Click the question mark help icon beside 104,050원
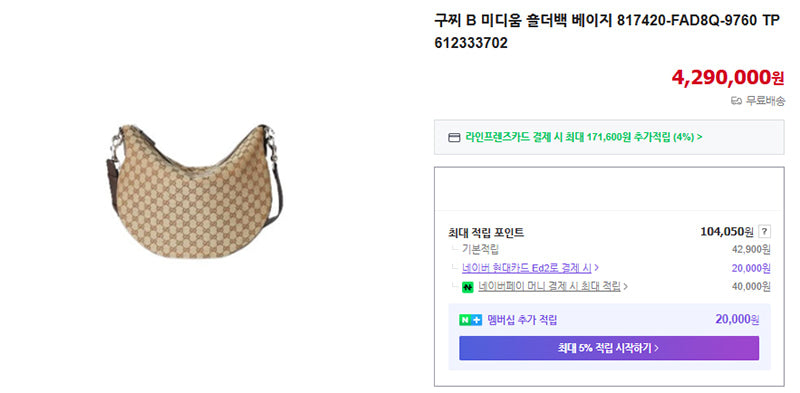800x393 pixels. (764, 232)
